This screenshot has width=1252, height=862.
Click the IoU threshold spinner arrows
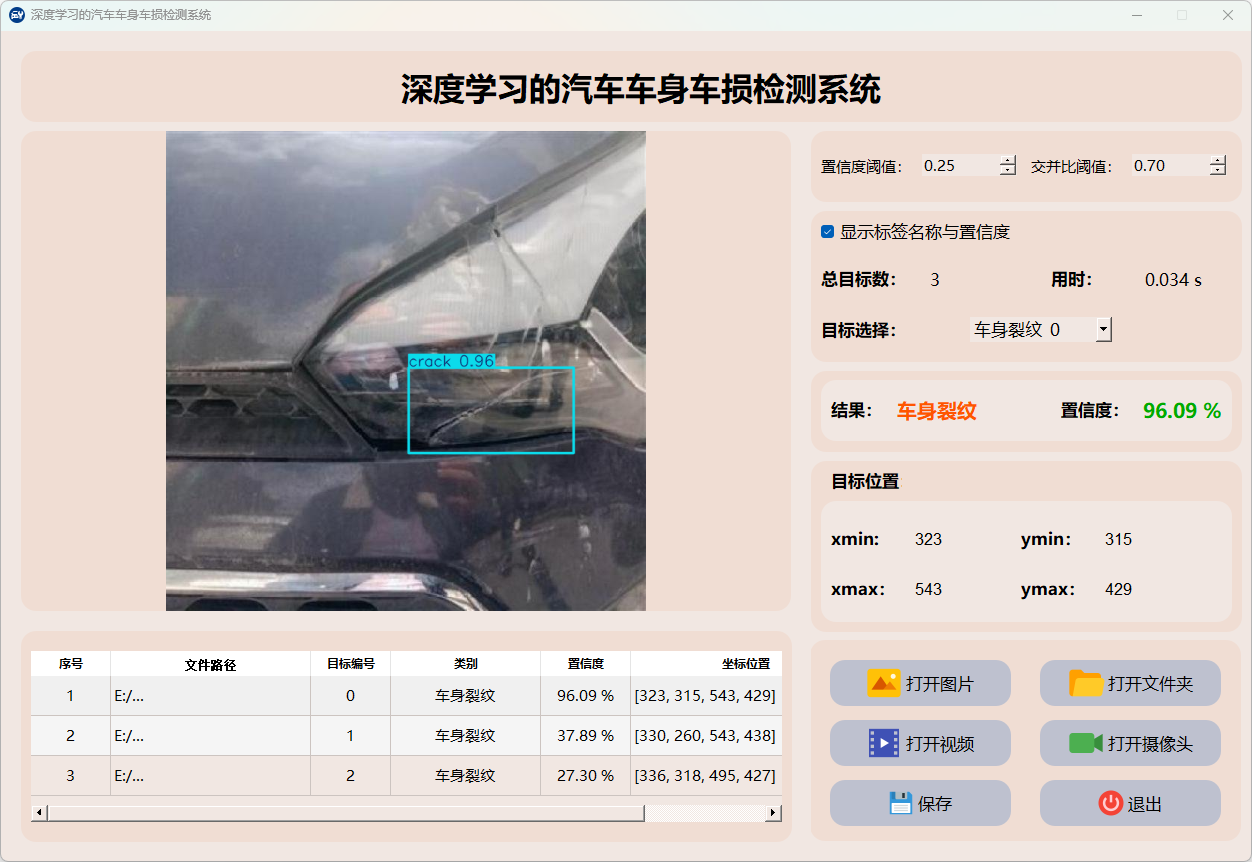pyautogui.click(x=1217, y=166)
